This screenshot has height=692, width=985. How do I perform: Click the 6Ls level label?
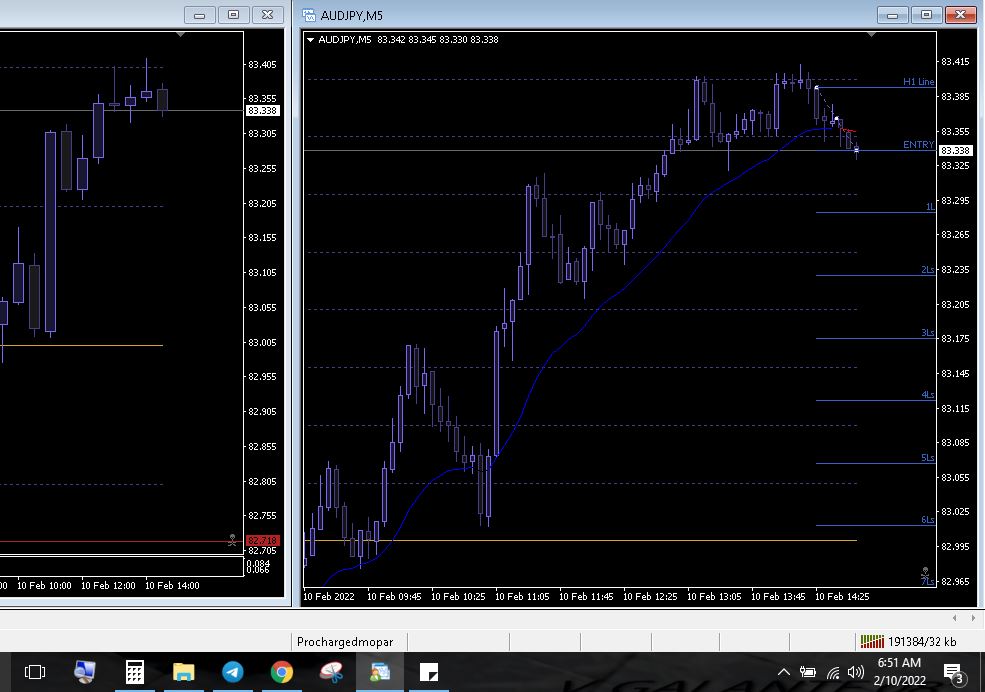point(928,519)
